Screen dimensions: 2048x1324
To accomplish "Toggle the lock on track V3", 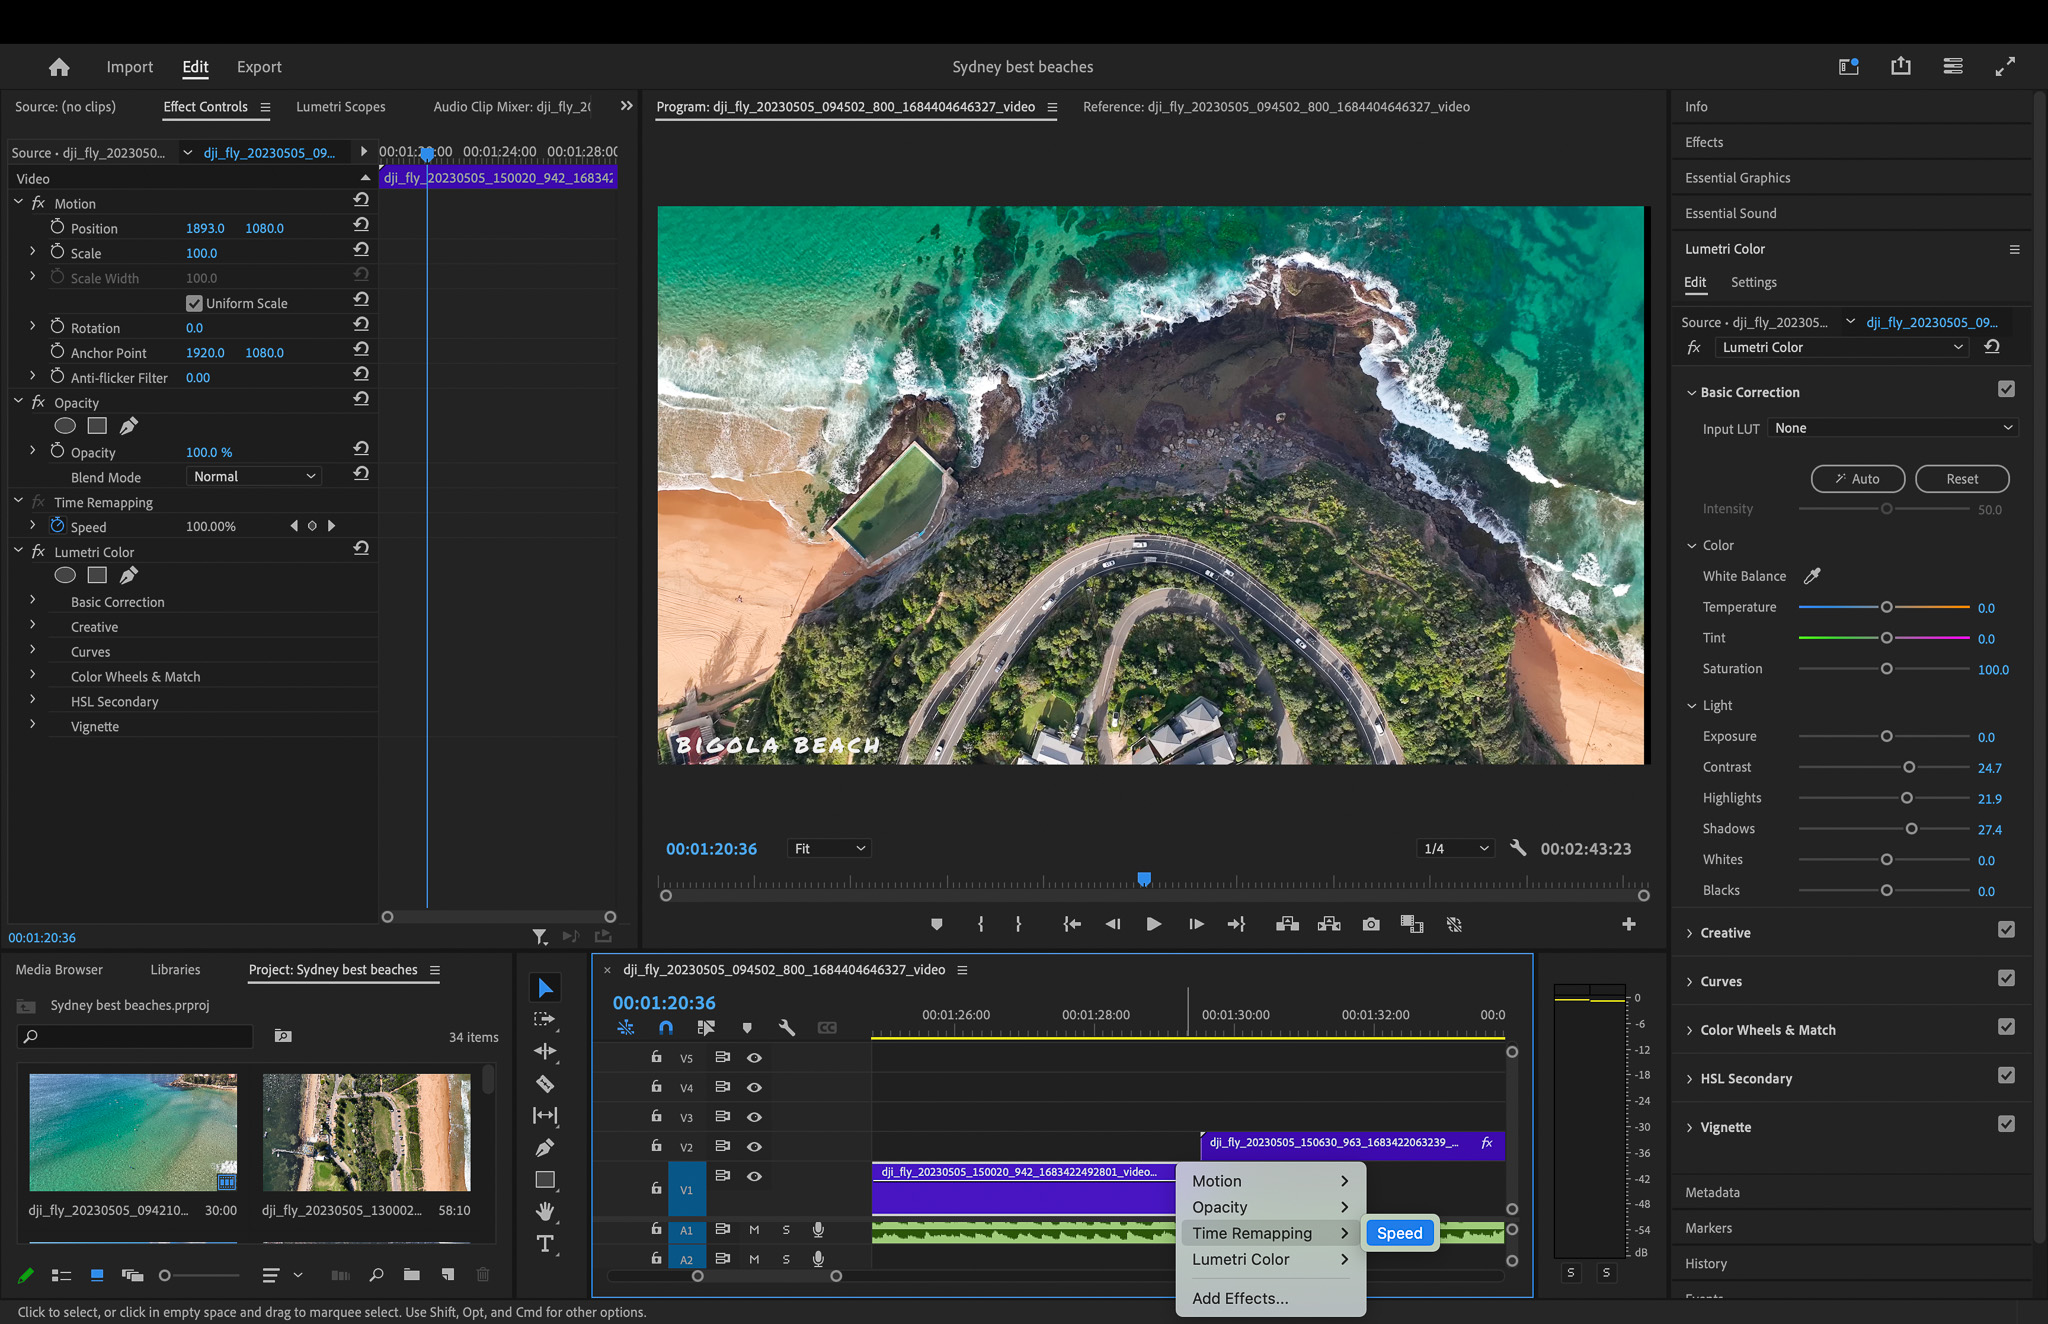I will click(656, 1116).
